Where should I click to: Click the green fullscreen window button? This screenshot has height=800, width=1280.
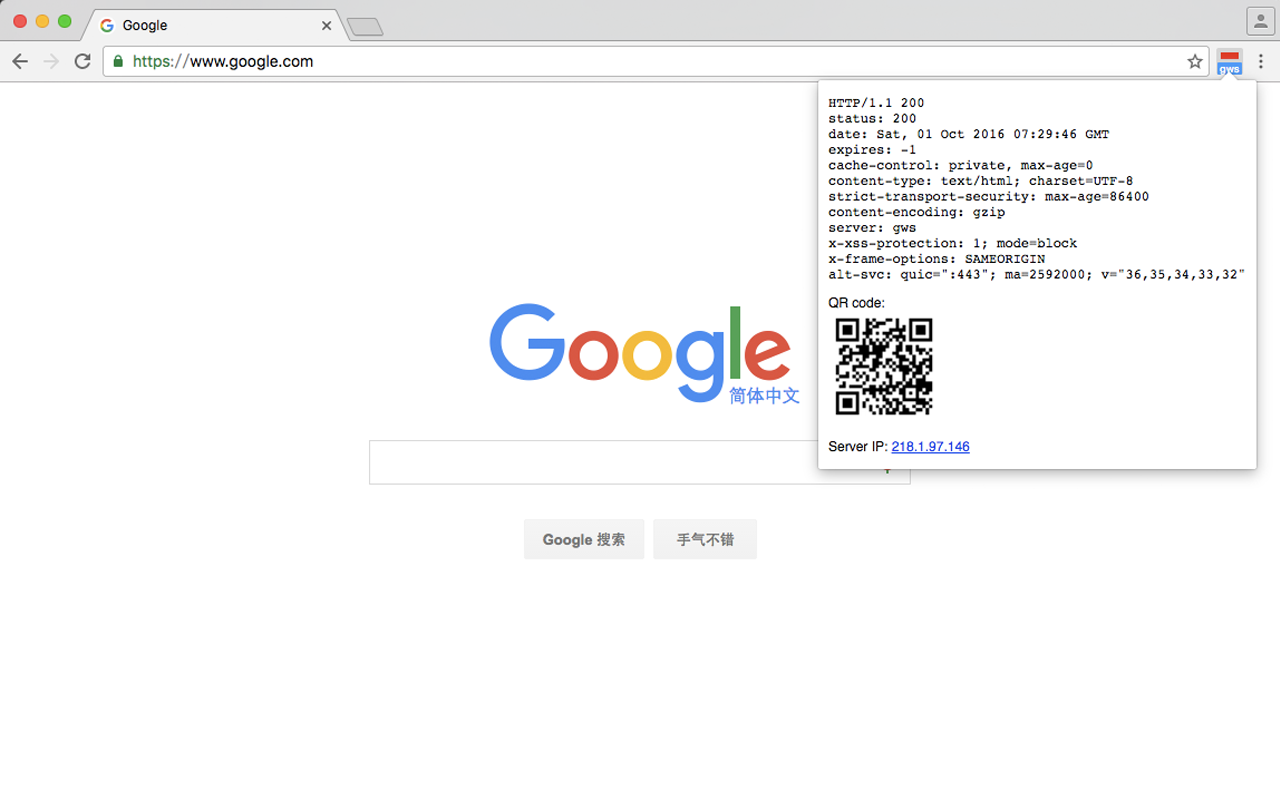pyautogui.click(x=64, y=21)
